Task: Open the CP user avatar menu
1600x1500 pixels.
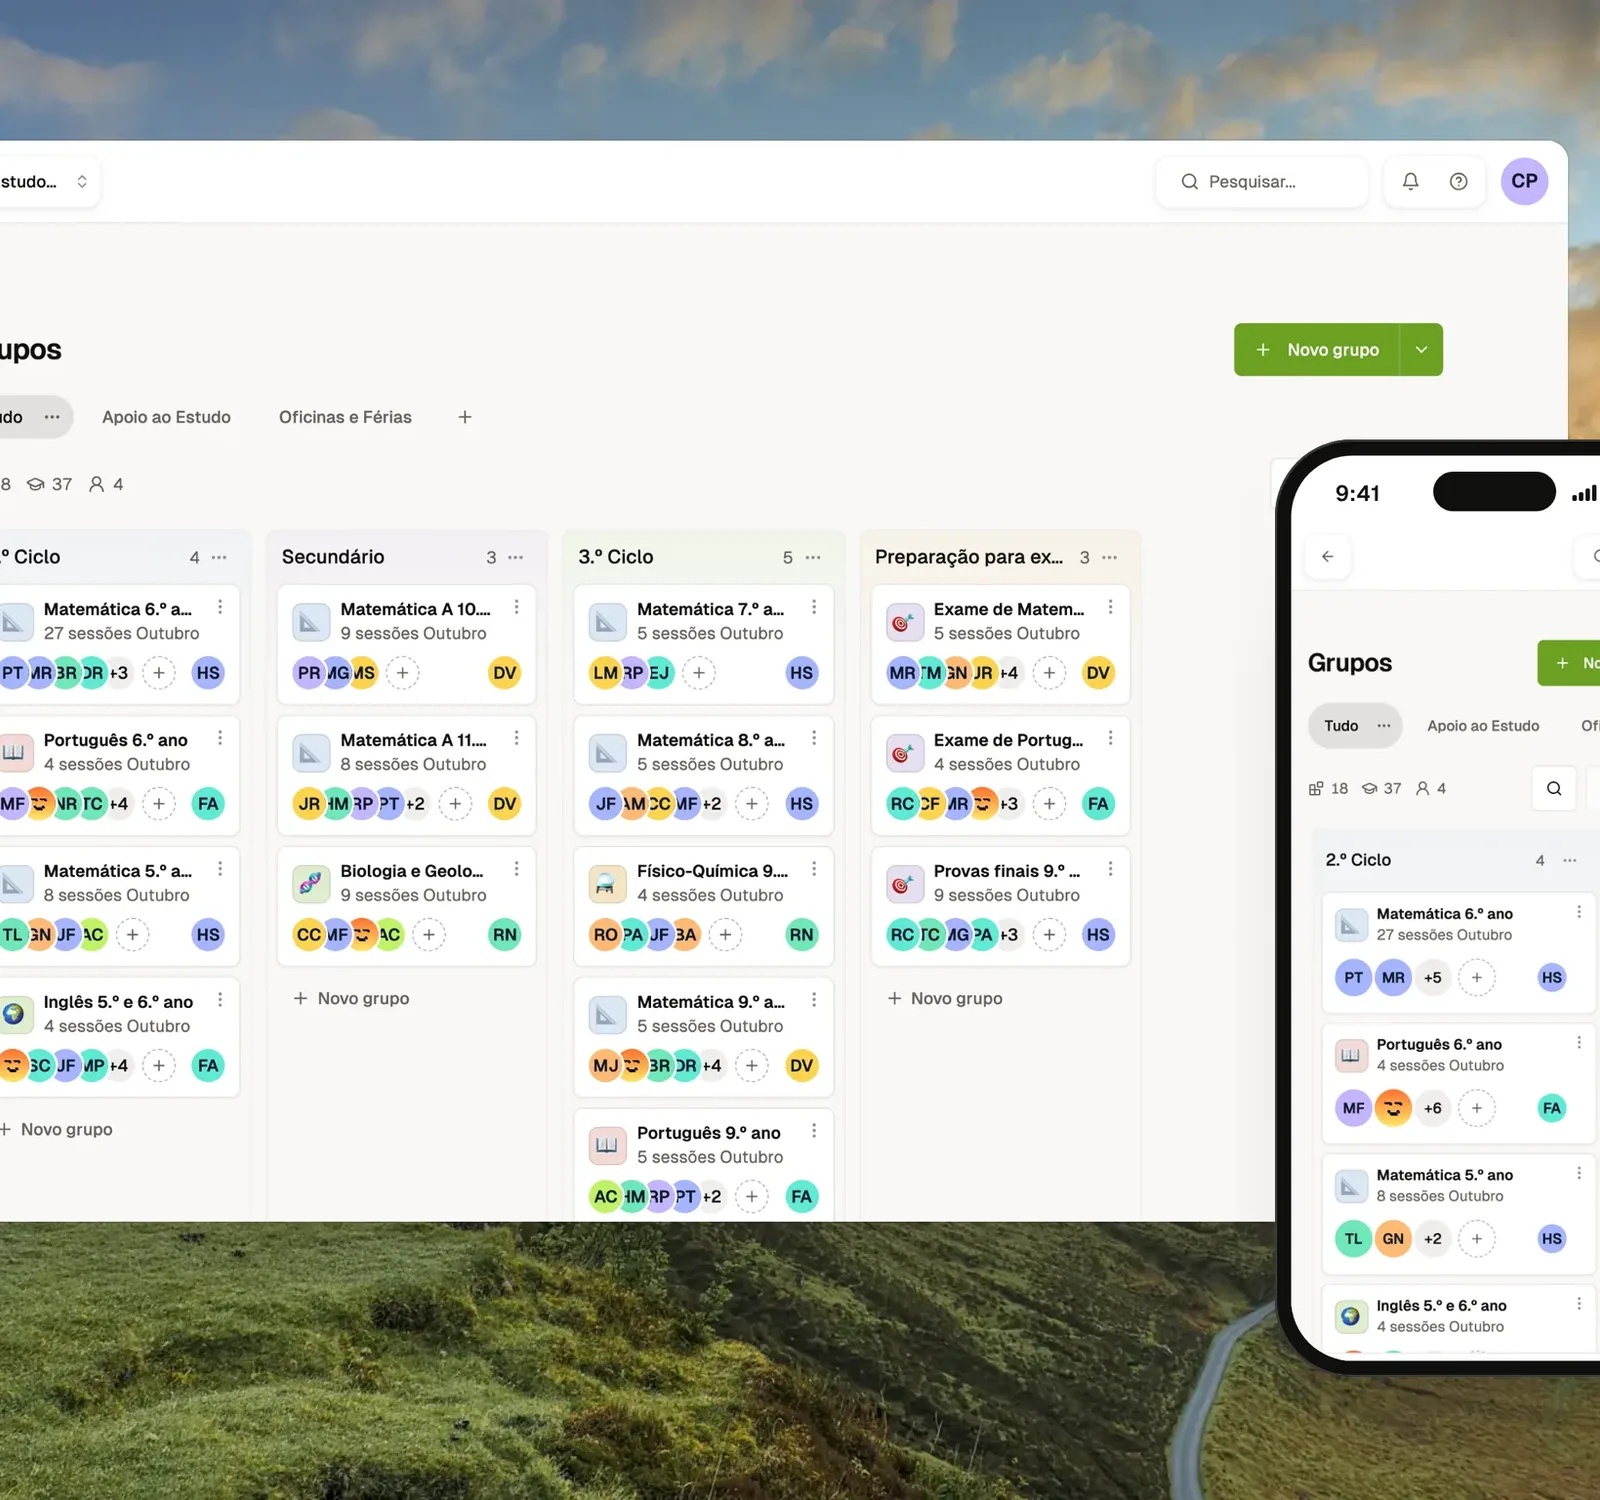Action: [1524, 181]
